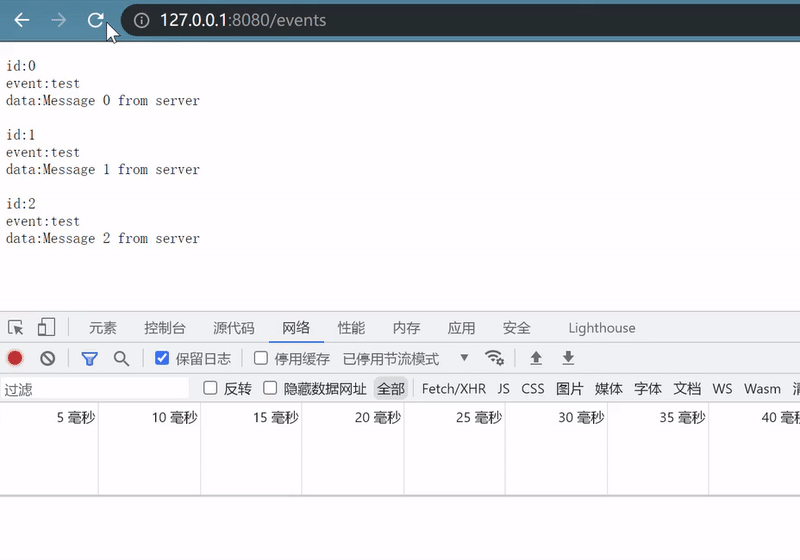
Task: Switch to the 控制台 tab
Action: point(165,327)
